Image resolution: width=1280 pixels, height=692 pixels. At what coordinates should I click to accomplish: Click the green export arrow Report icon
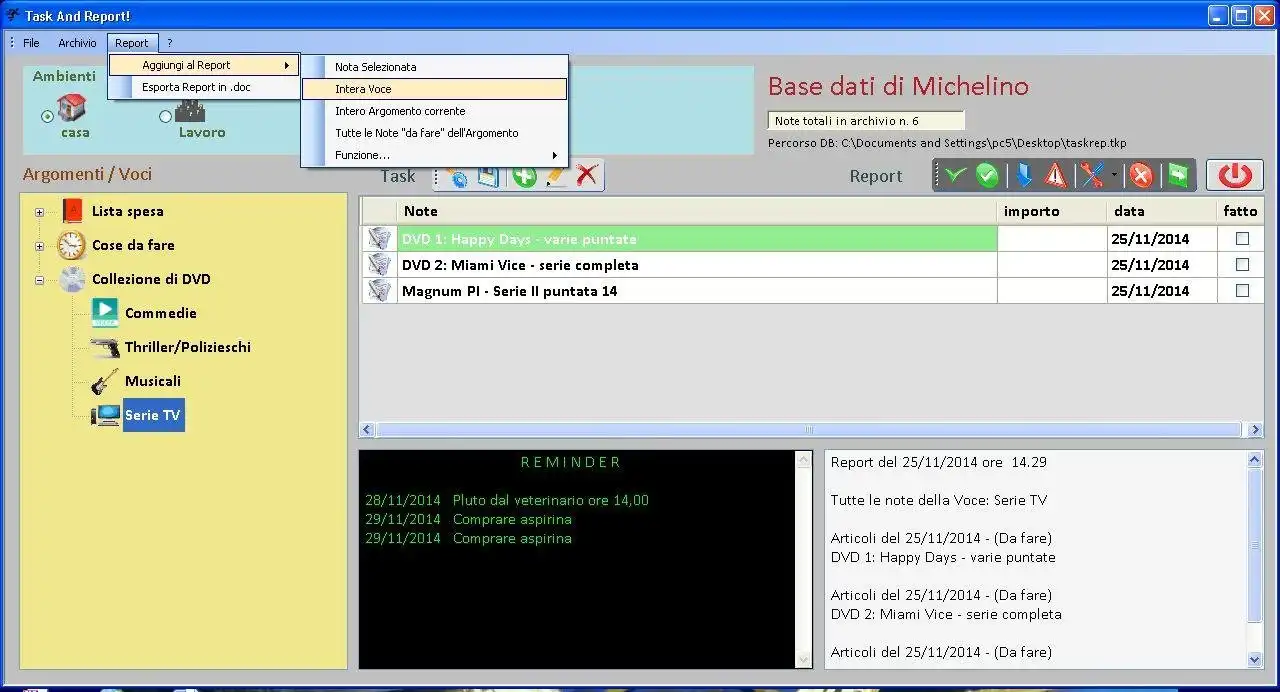[1178, 176]
